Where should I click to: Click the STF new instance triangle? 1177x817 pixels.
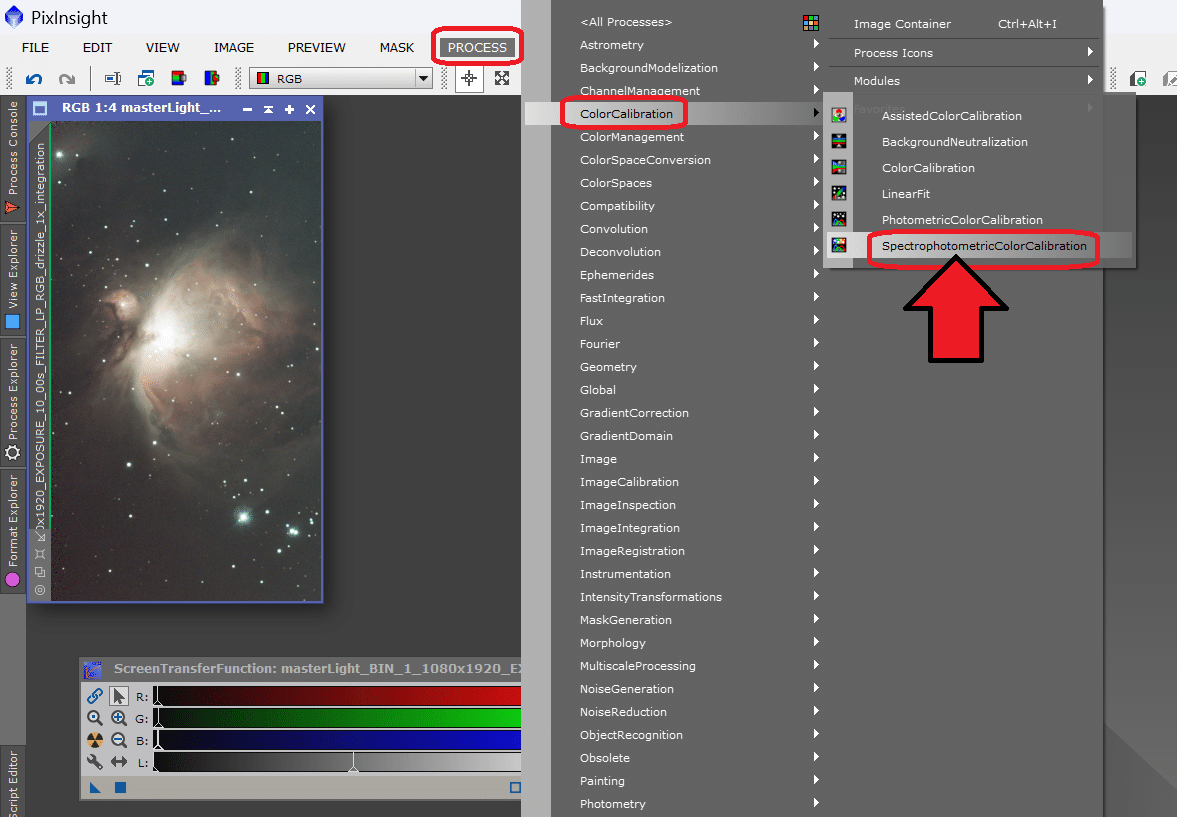(95, 787)
